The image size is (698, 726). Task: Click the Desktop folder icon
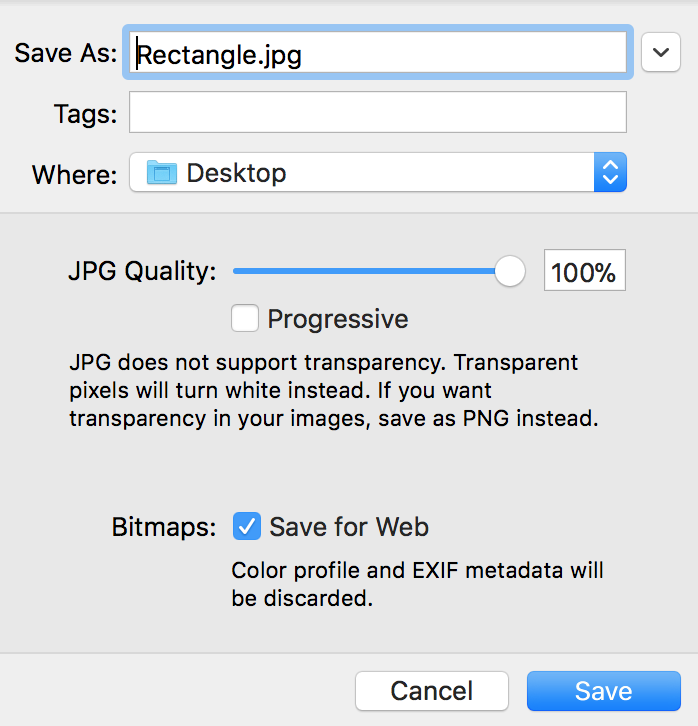(x=161, y=173)
